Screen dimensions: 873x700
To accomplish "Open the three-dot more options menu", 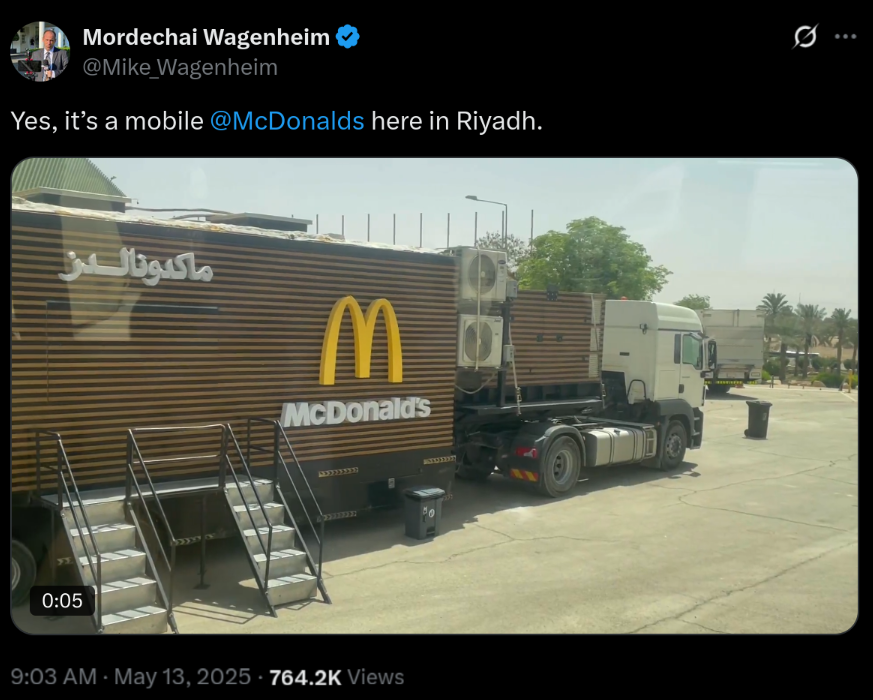I will point(845,37).
